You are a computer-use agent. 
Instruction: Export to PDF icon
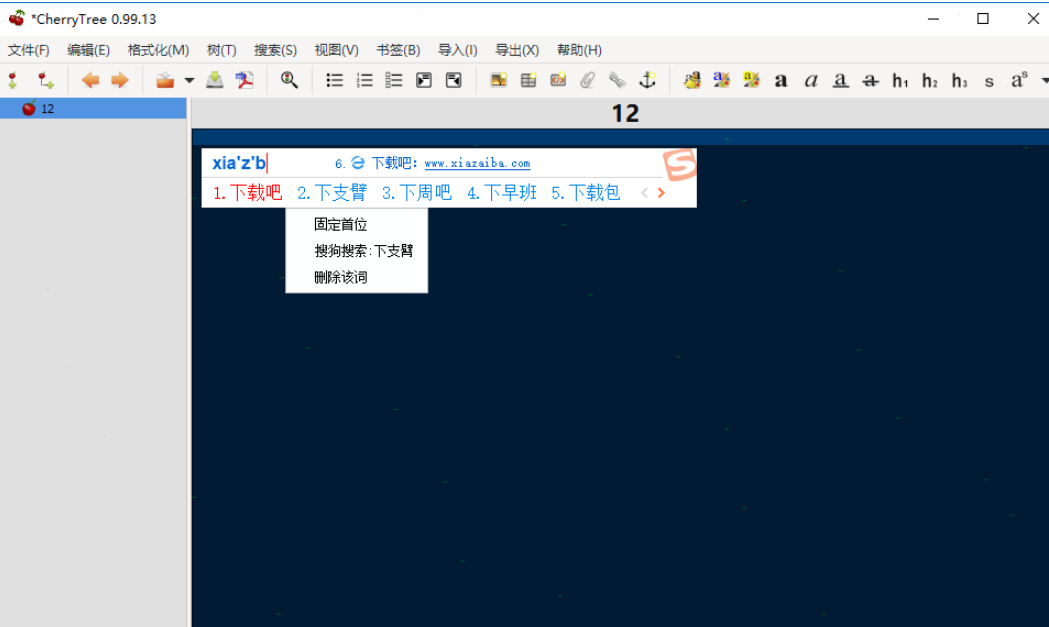(x=244, y=80)
